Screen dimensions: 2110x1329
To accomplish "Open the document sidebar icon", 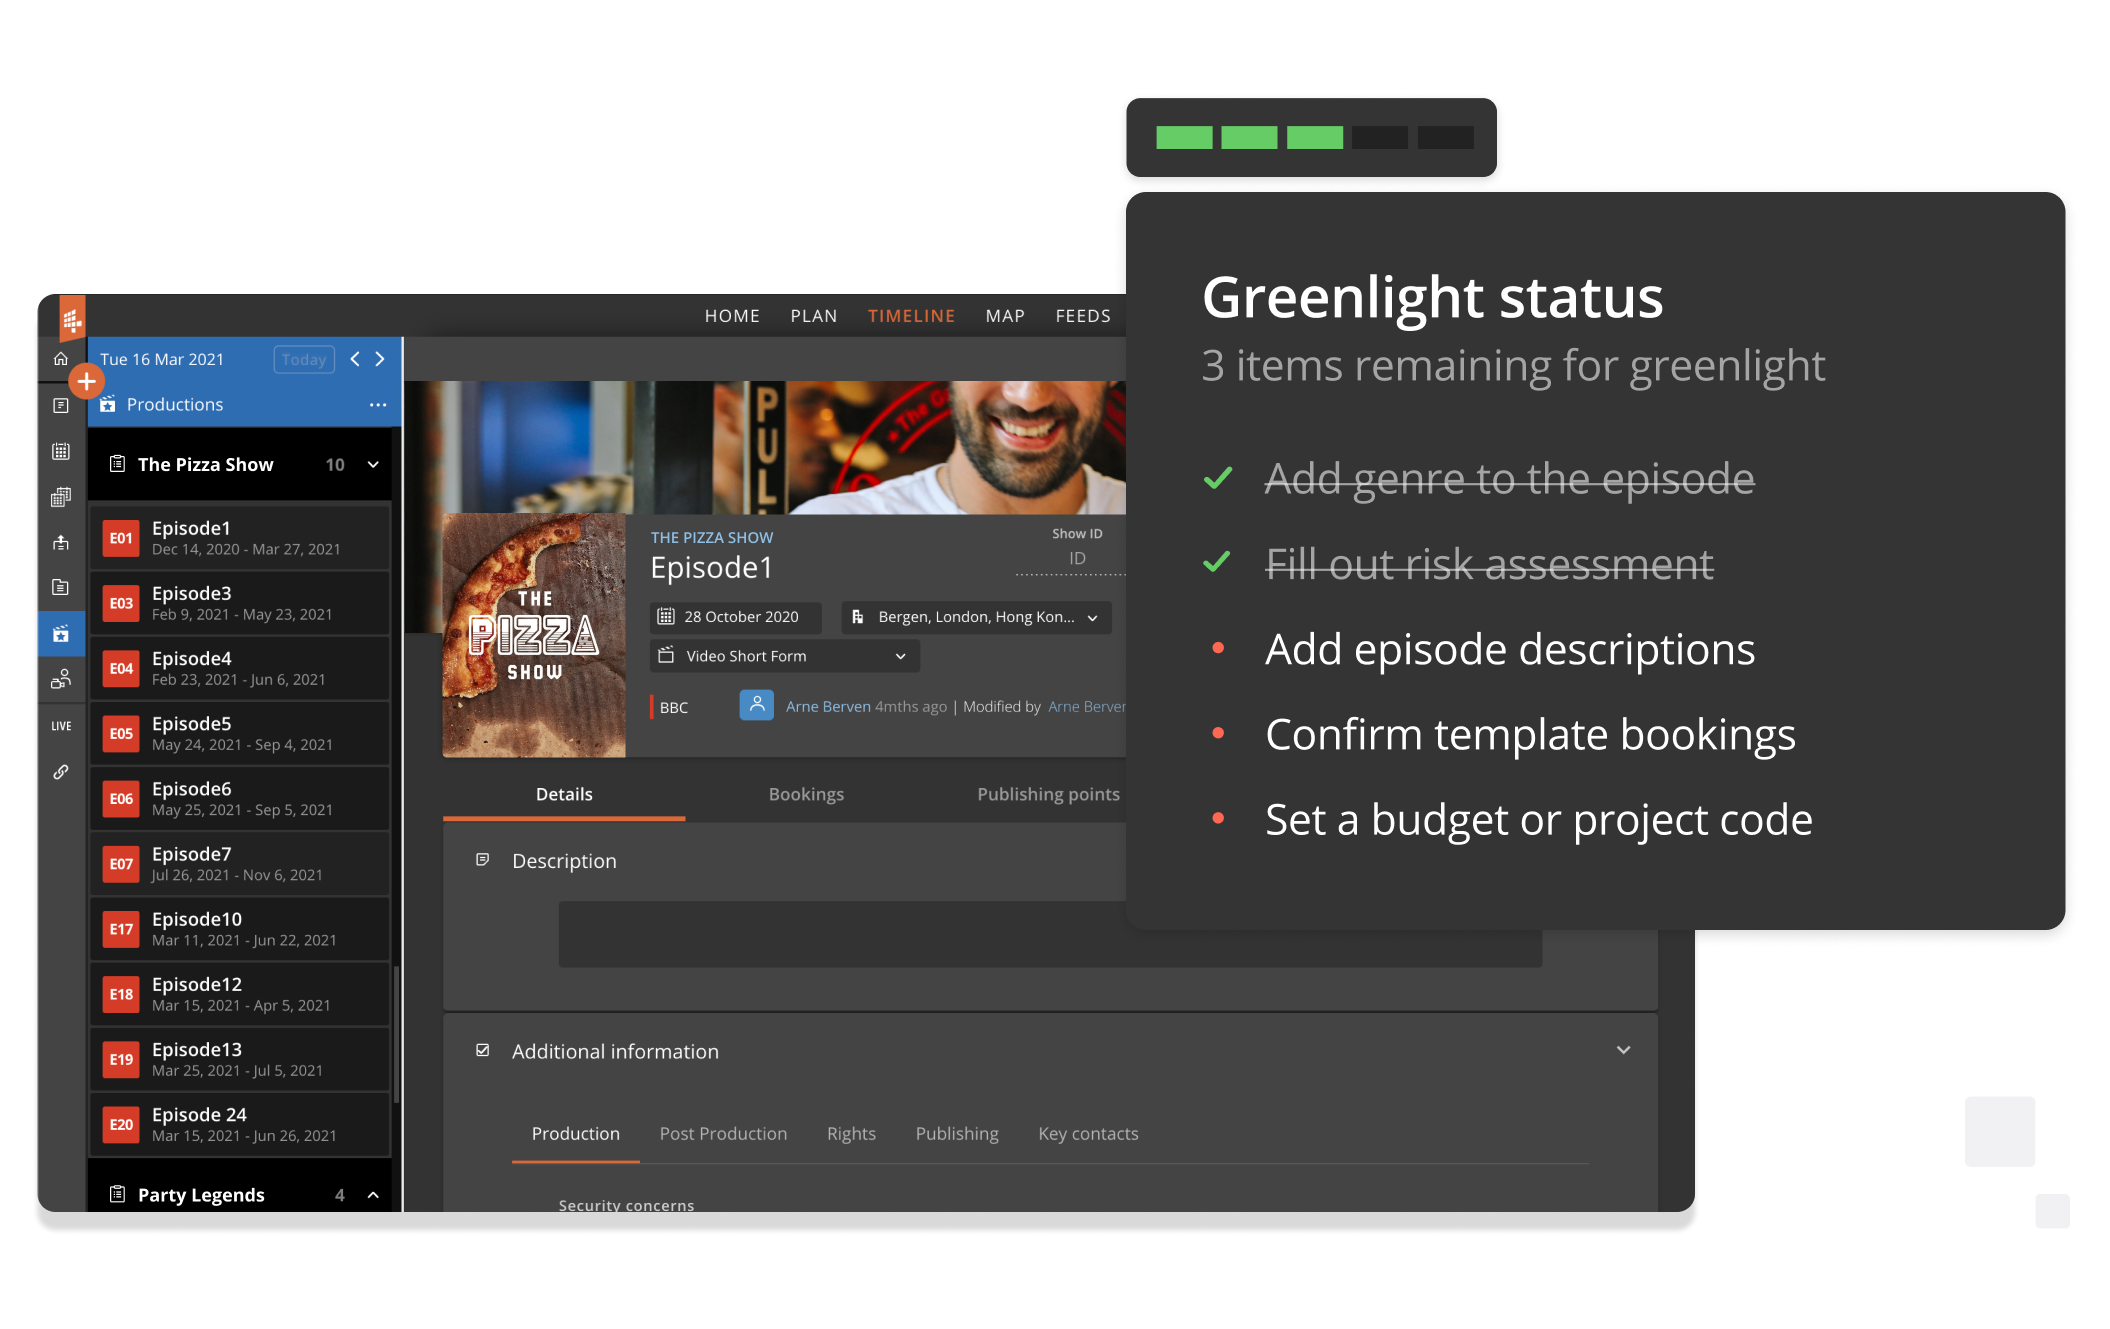I will pyautogui.click(x=61, y=587).
